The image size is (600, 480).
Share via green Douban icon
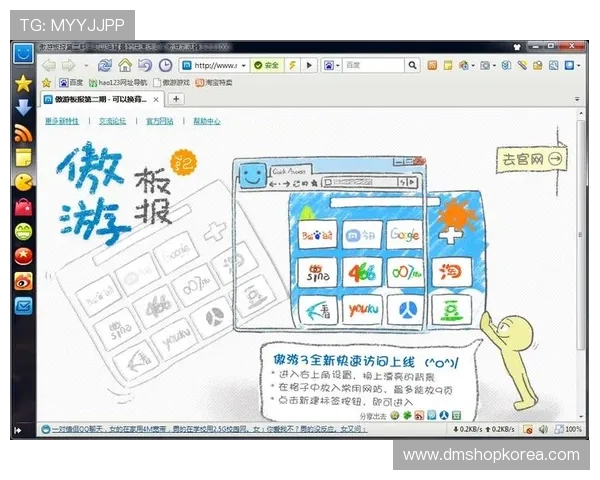click(x=456, y=415)
